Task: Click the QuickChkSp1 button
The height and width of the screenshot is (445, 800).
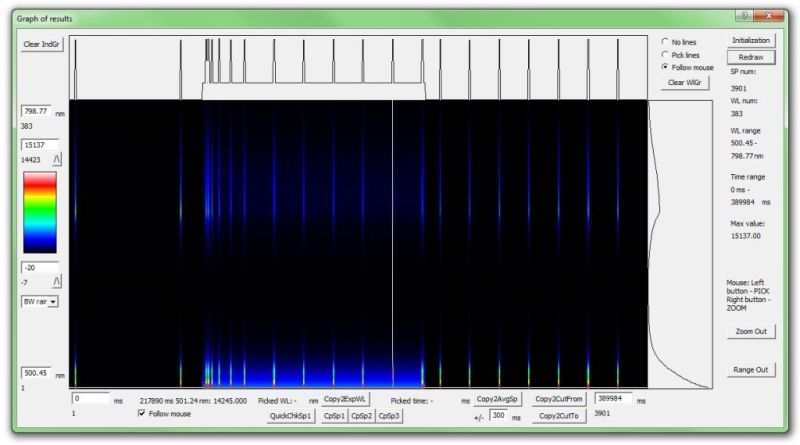Action: click(290, 416)
